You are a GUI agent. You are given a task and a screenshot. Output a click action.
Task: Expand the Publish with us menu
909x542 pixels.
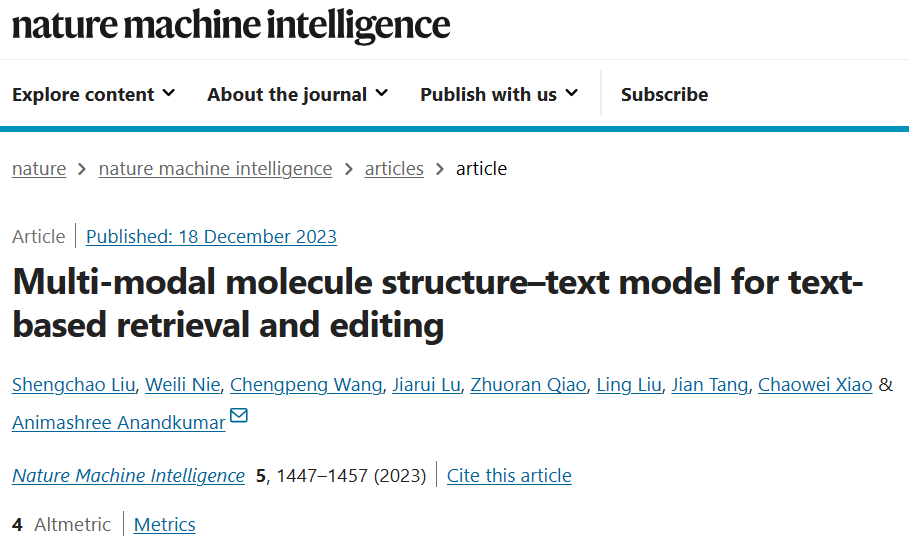click(498, 94)
